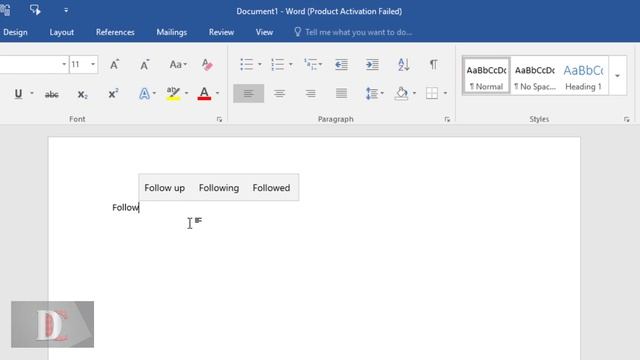Toggle Show/Hide paragraph marks
640x360 pixels.
(433, 64)
